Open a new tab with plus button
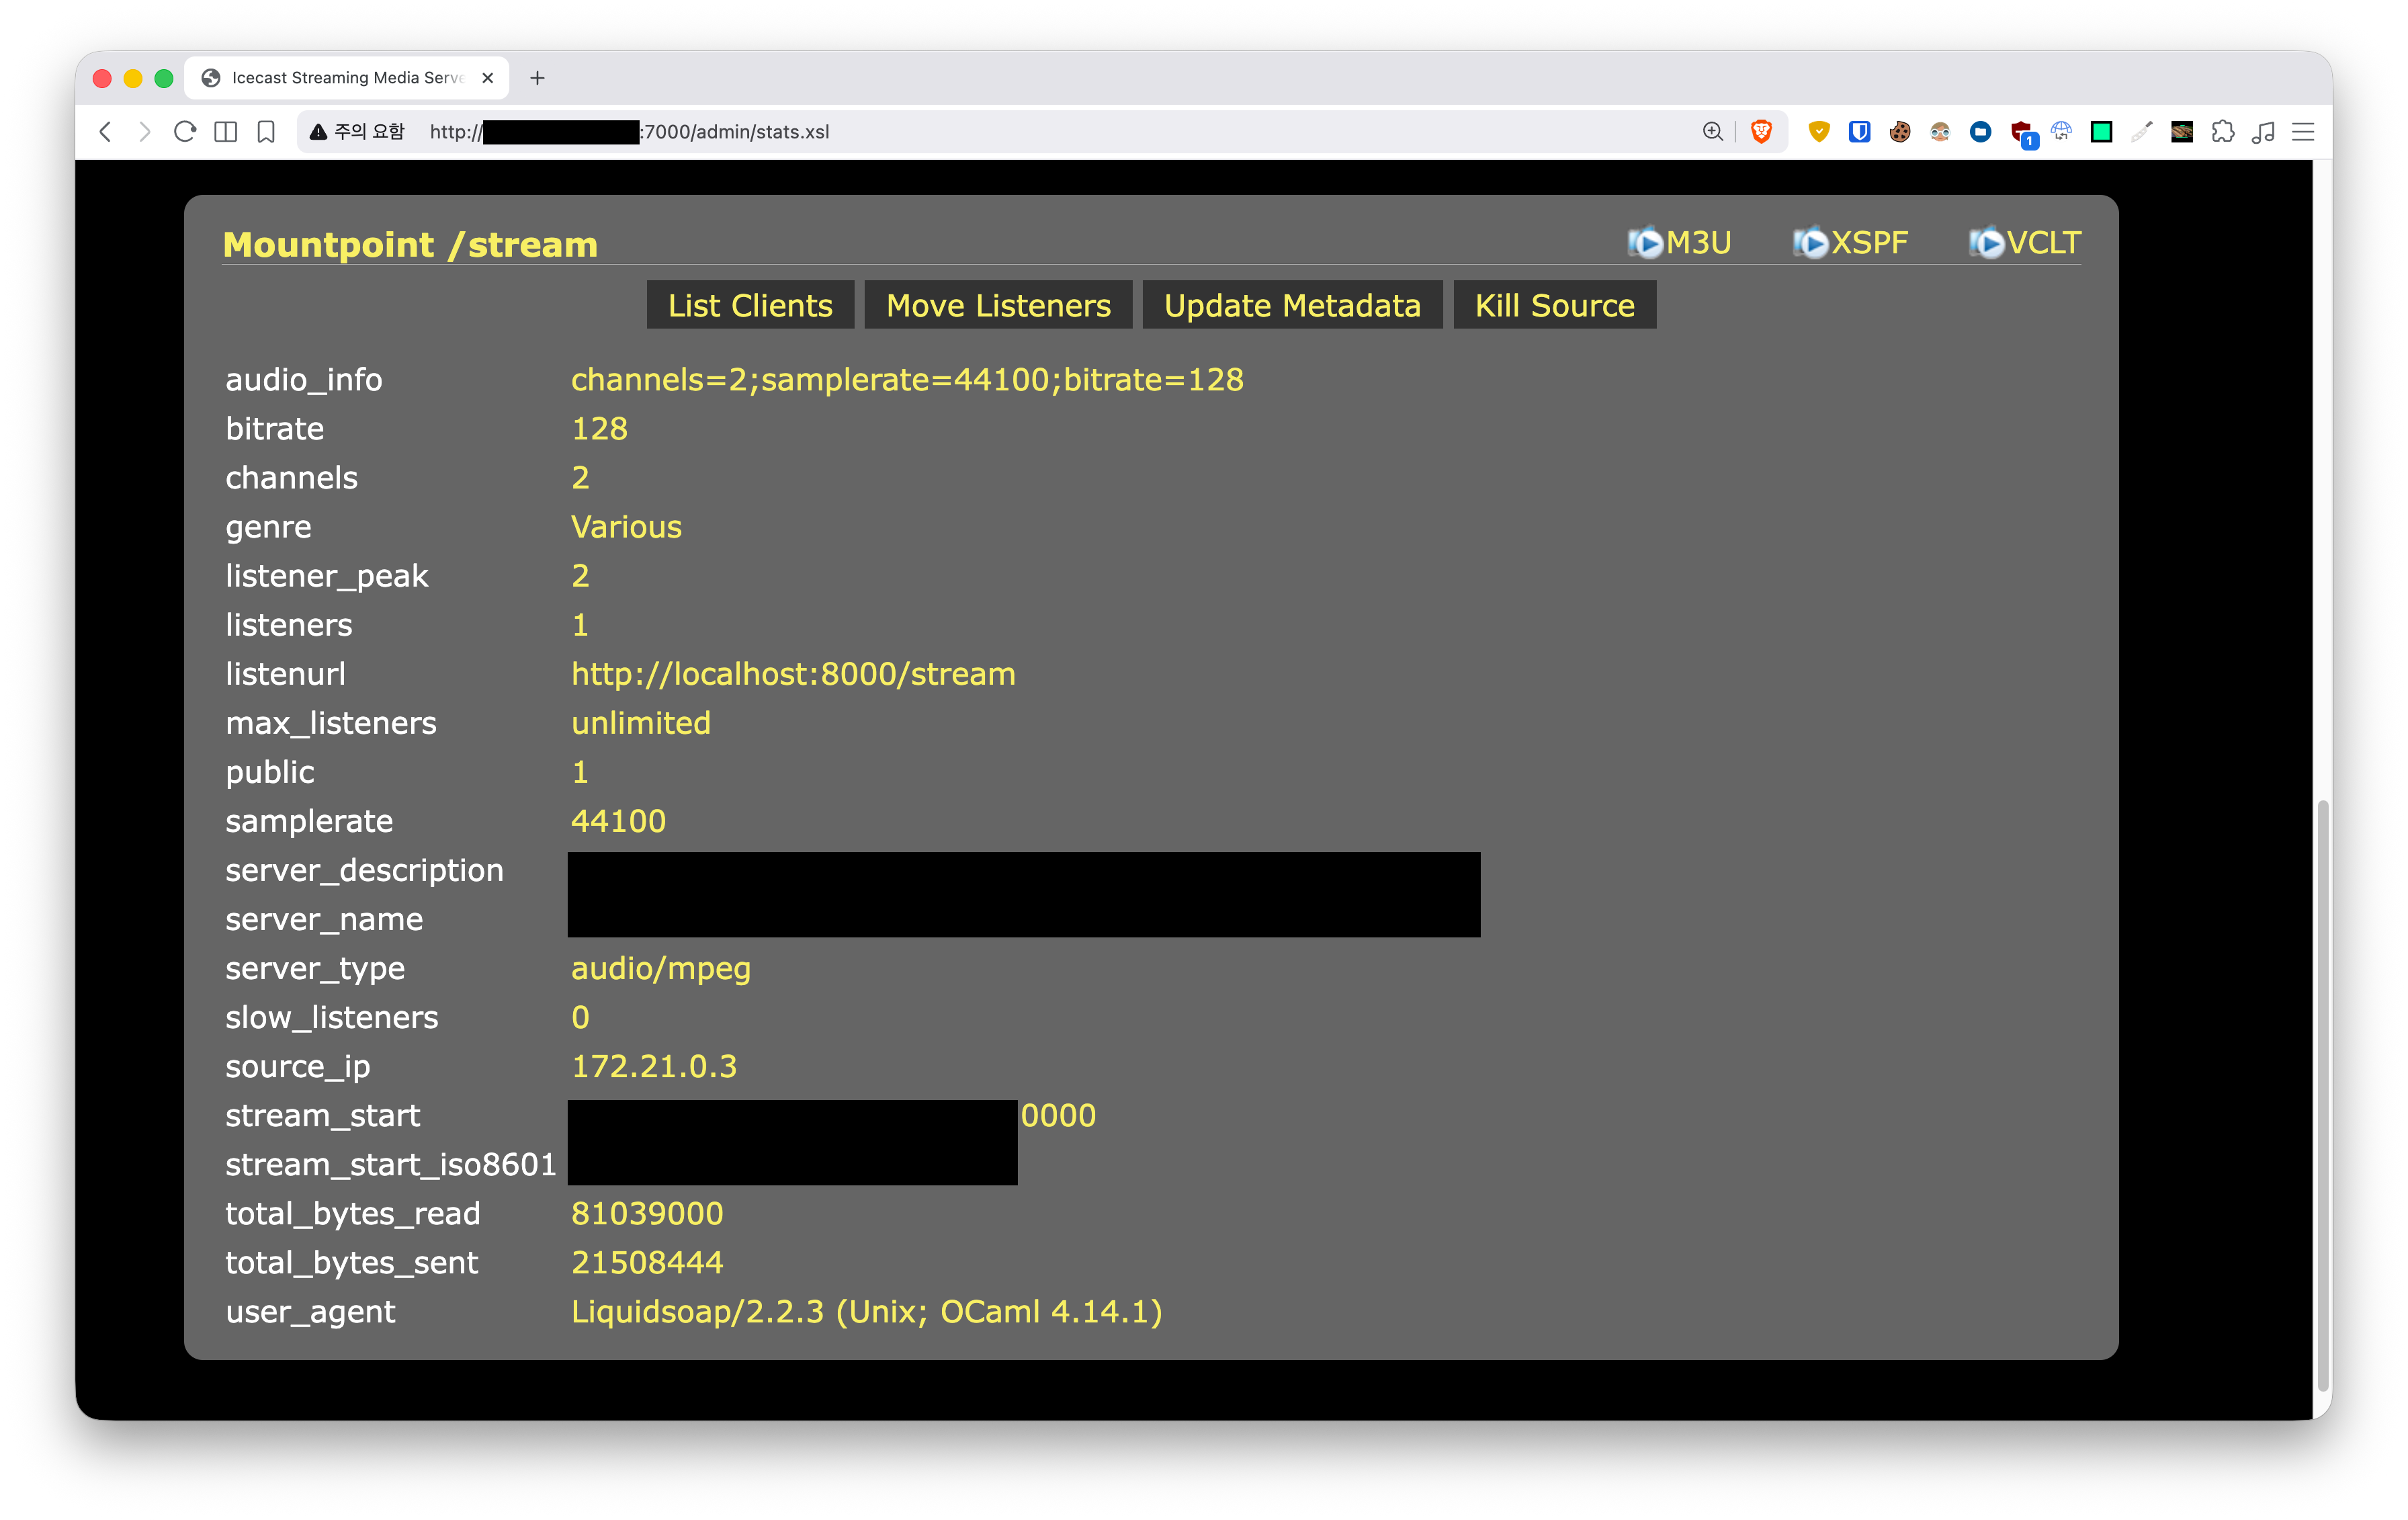 (x=537, y=78)
